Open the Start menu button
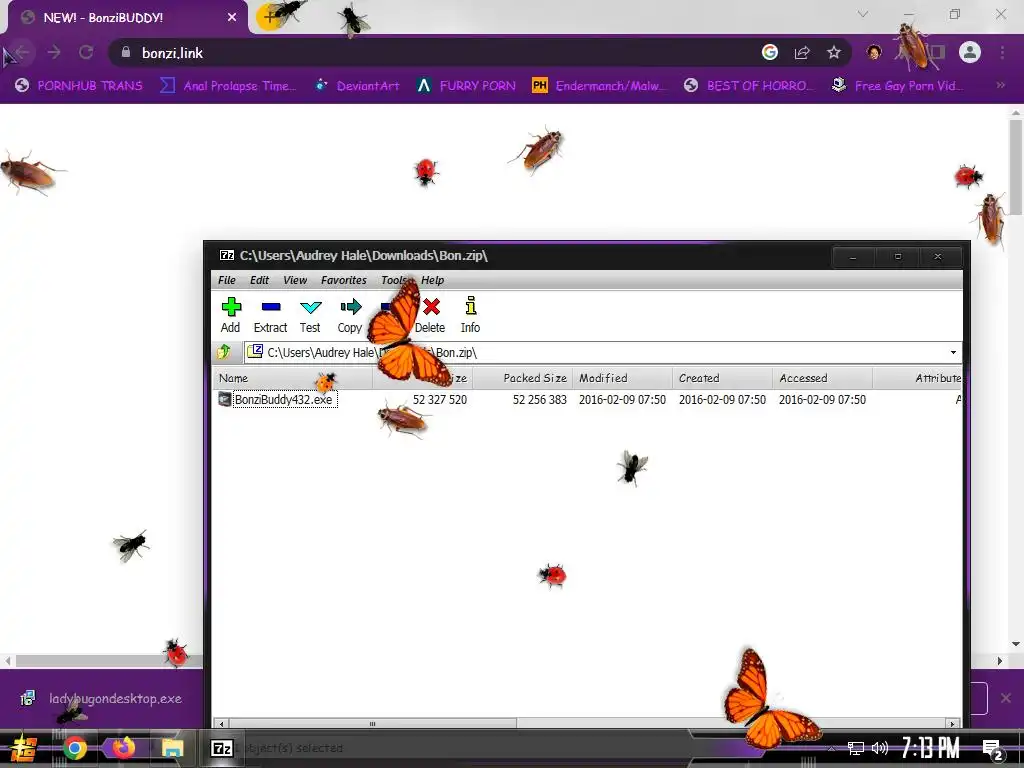Viewport: 1024px width, 768px height. pos(23,748)
